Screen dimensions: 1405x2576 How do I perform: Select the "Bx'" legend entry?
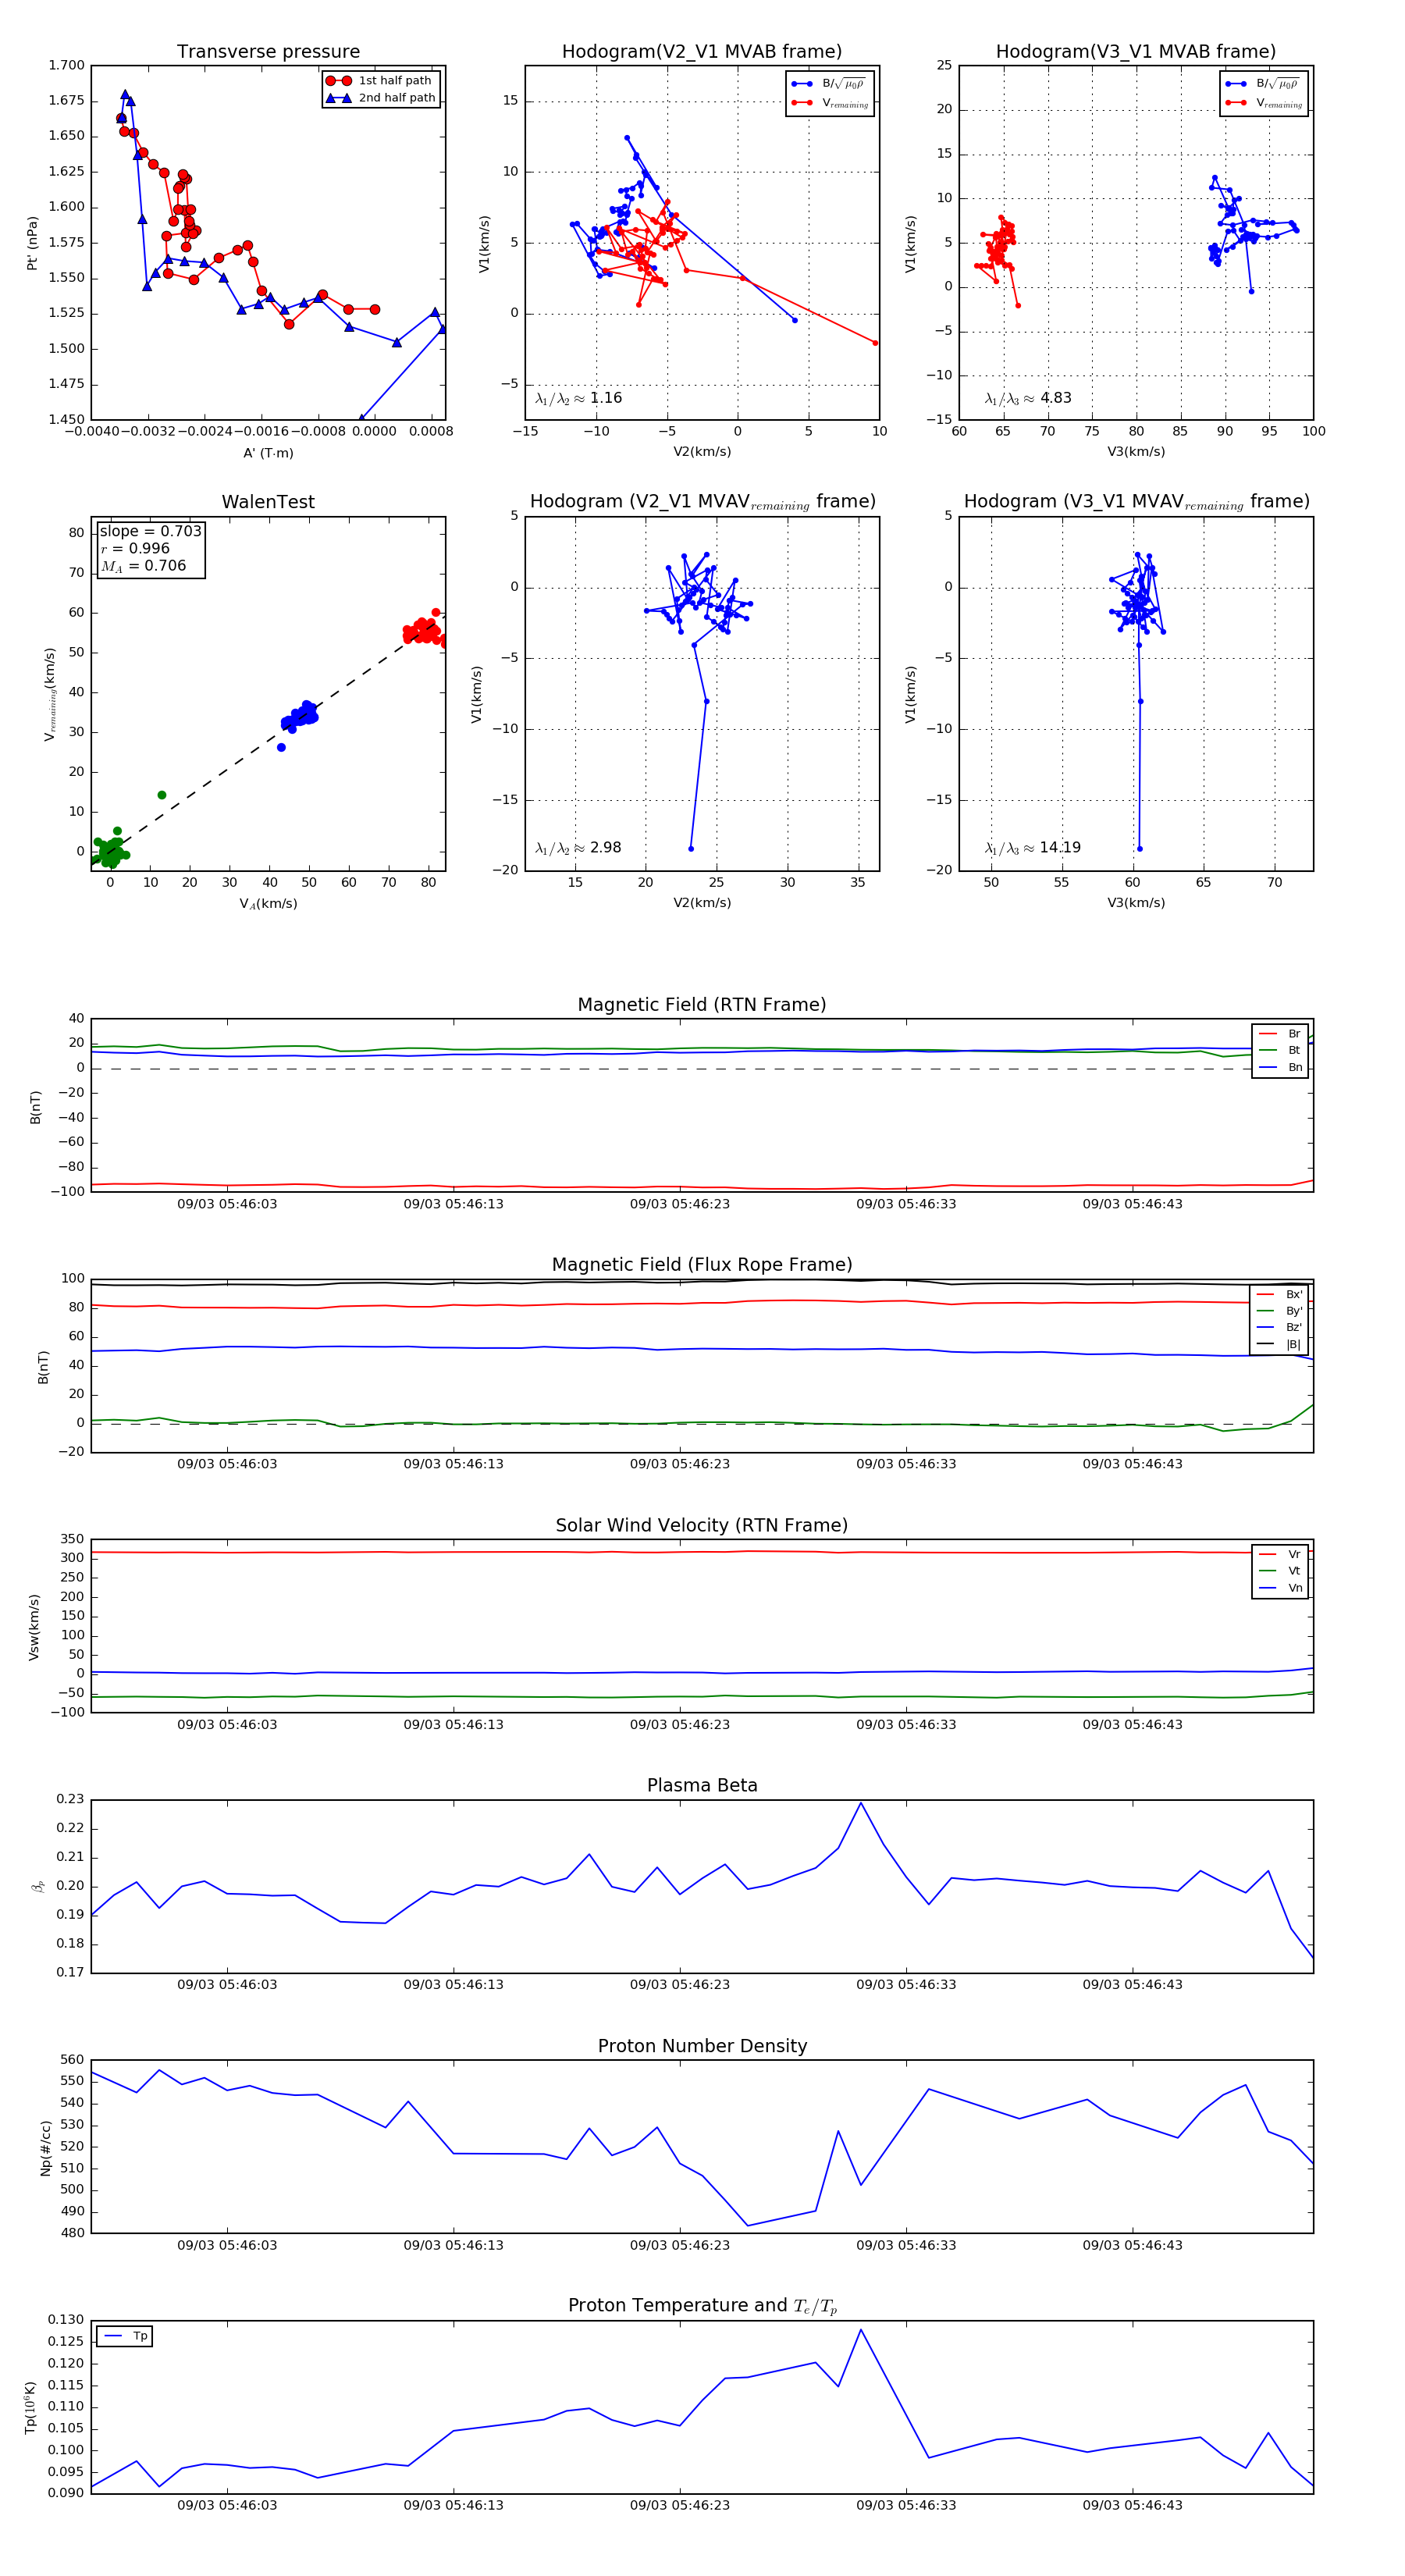tap(1280, 1294)
